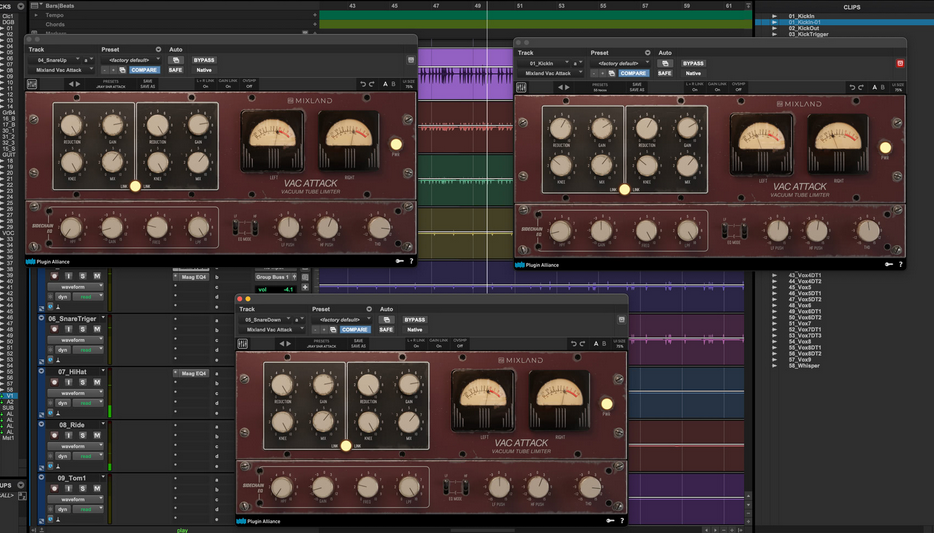Open automation enable icon under Auto in 04_SnareUp window
This screenshot has height=533, width=934.
pyautogui.click(x=176, y=60)
